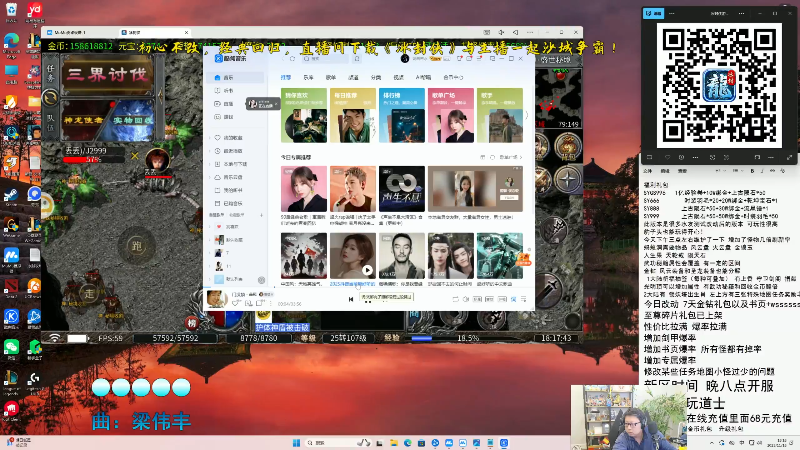Switch to the fourth top tab in music player
The image size is (800, 450).
pyautogui.click(x=353, y=78)
